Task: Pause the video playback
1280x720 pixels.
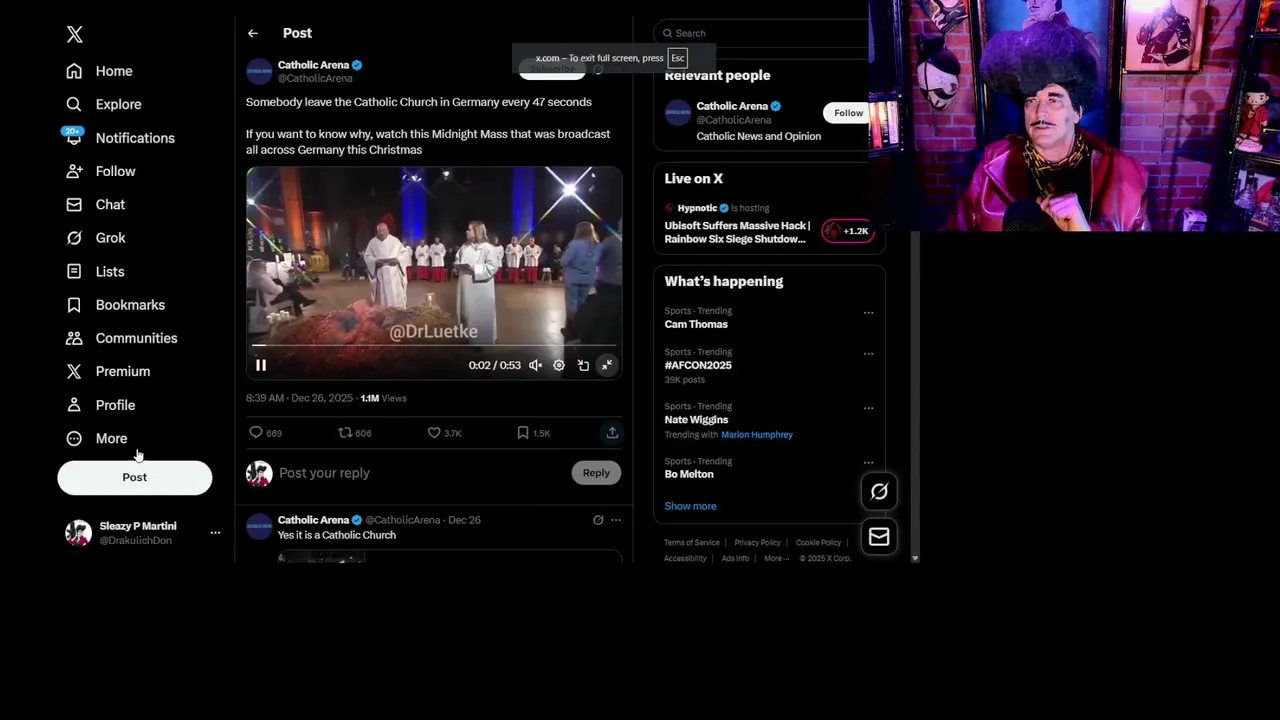Action: (x=261, y=365)
